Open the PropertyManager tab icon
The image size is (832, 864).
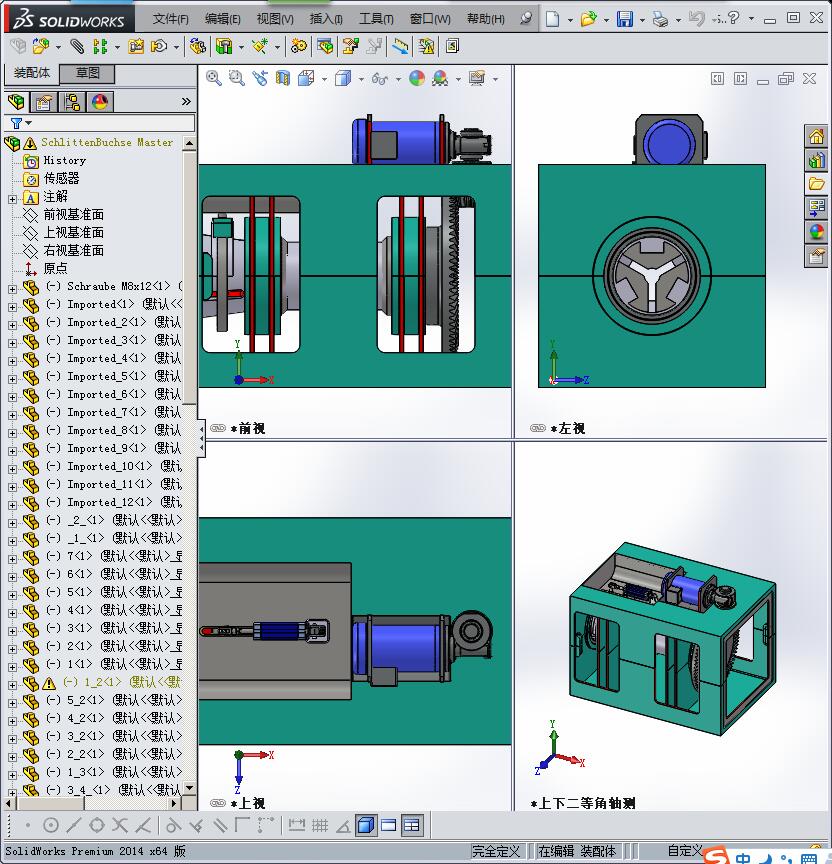click(44, 102)
